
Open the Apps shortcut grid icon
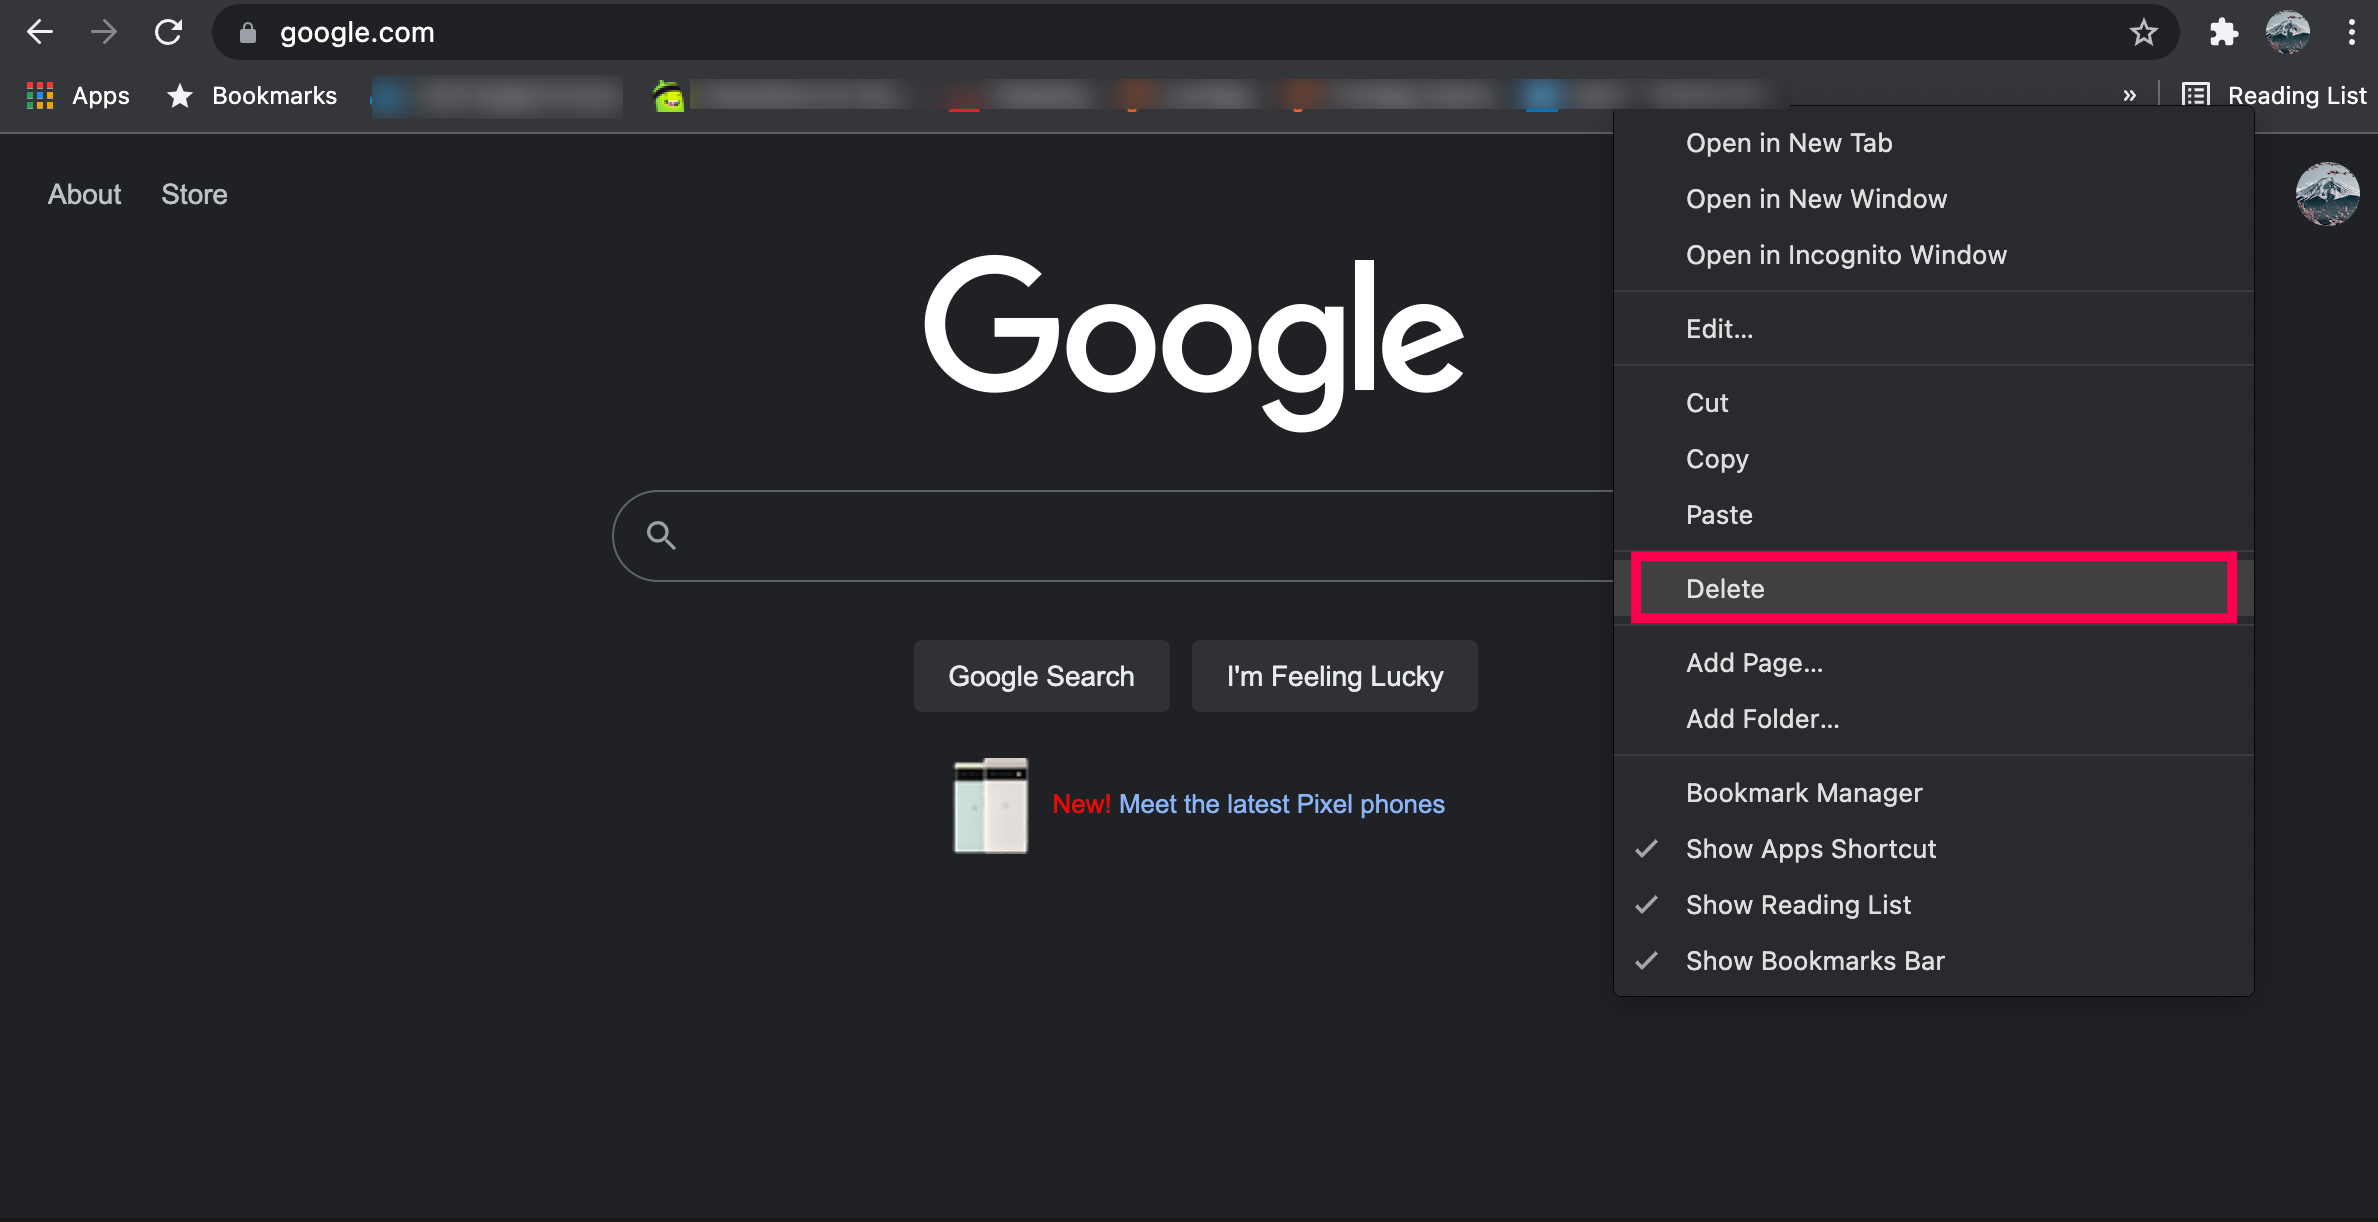click(40, 96)
